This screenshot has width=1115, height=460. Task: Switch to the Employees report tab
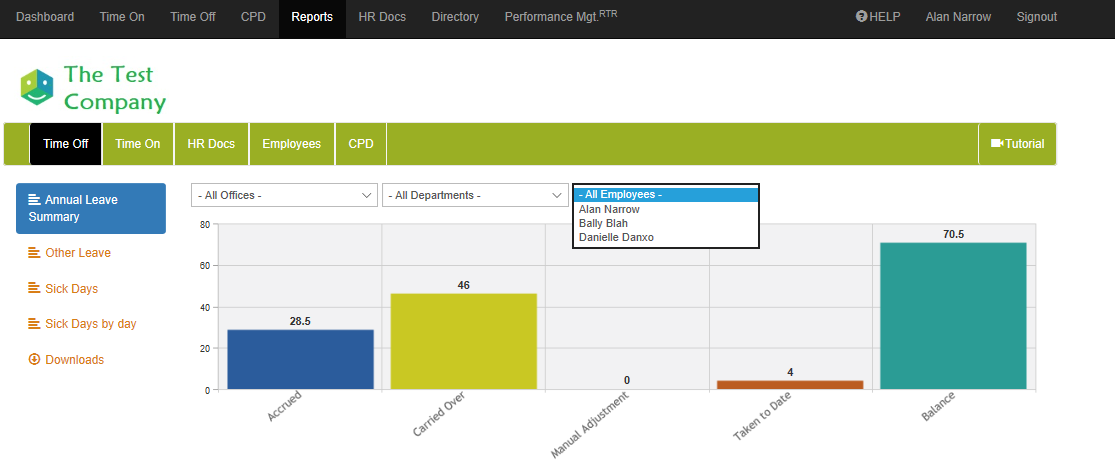tap(291, 144)
